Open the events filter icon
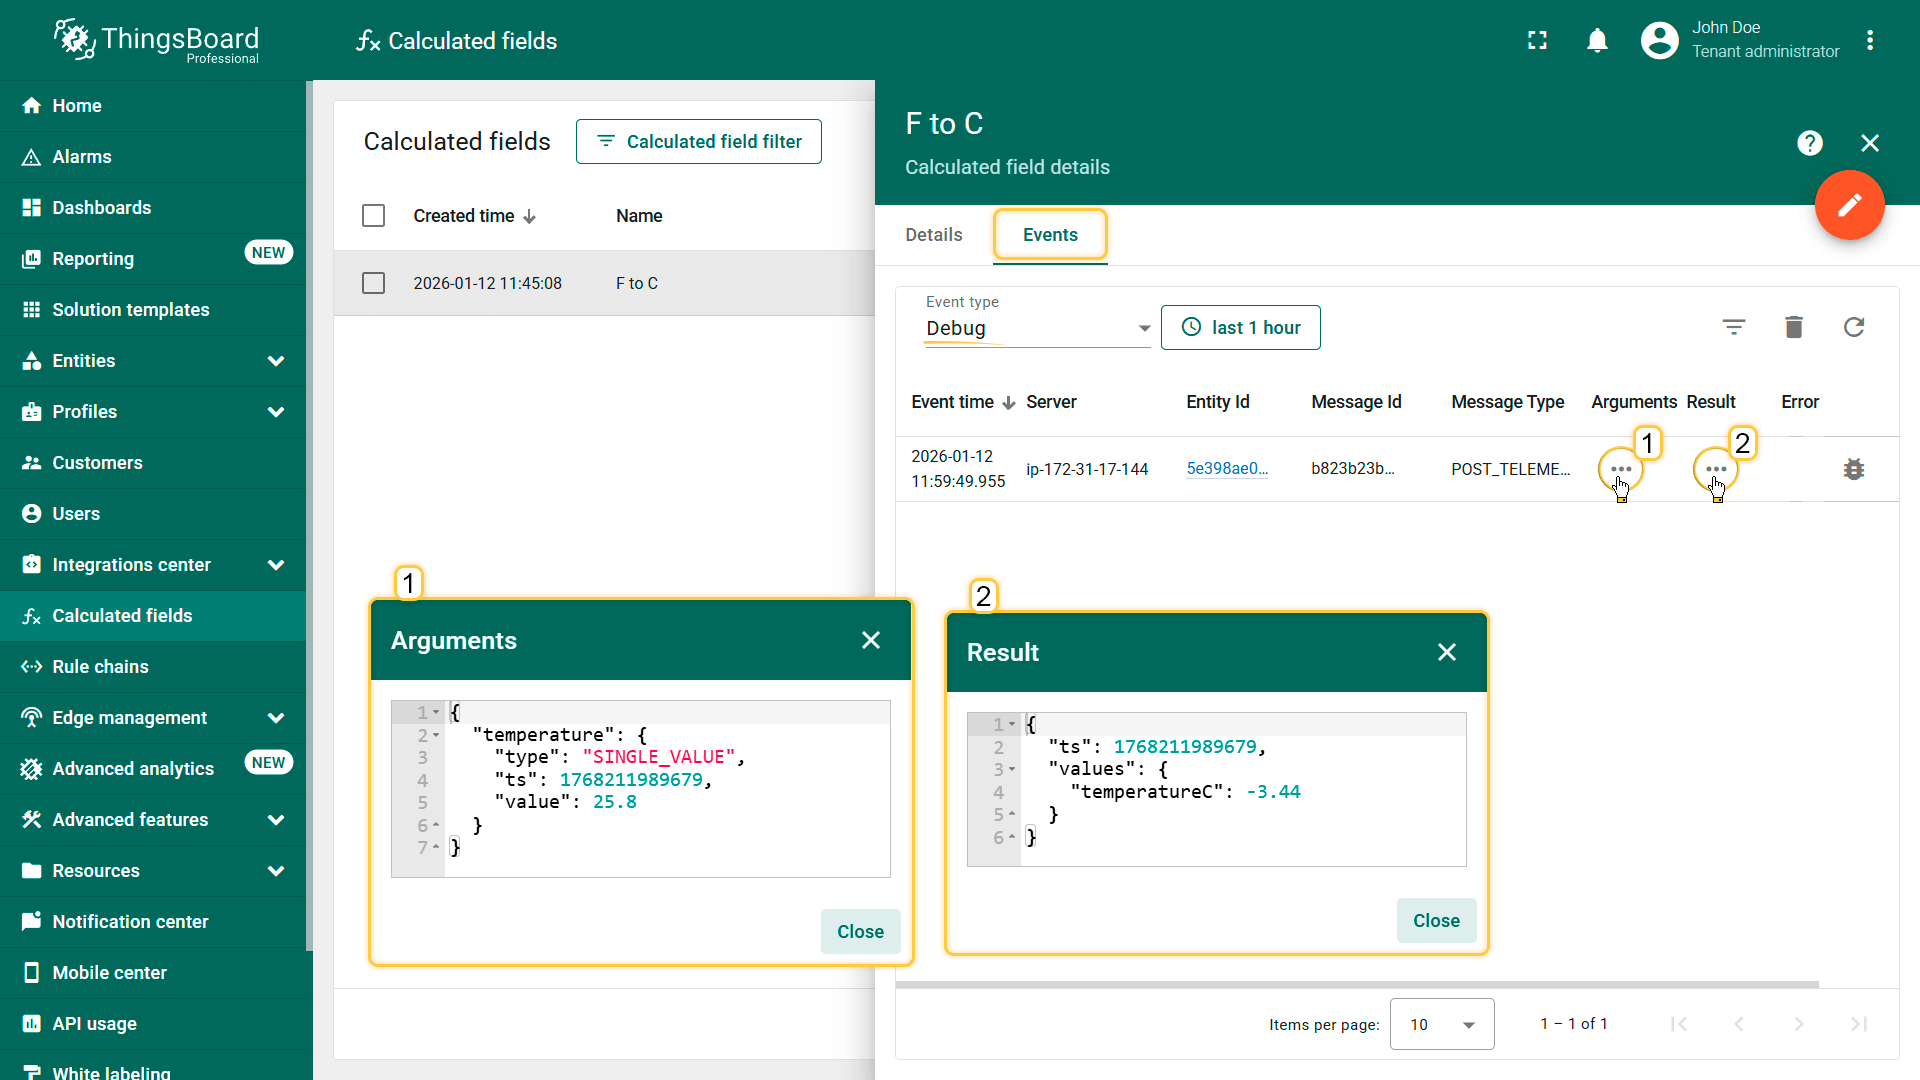The width and height of the screenshot is (1920, 1080). (1733, 327)
